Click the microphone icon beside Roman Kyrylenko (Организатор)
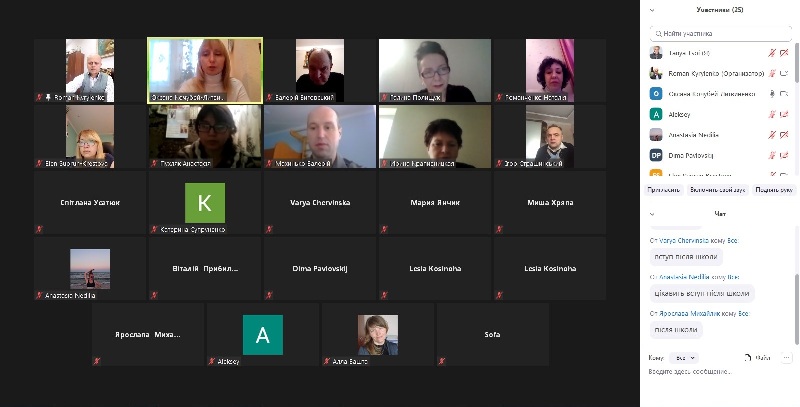Viewport: 800px width, 407px height. pos(772,73)
